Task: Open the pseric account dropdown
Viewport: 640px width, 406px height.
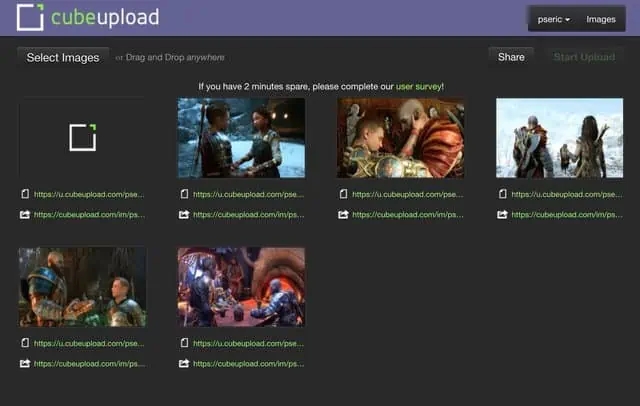Action: click(x=553, y=19)
